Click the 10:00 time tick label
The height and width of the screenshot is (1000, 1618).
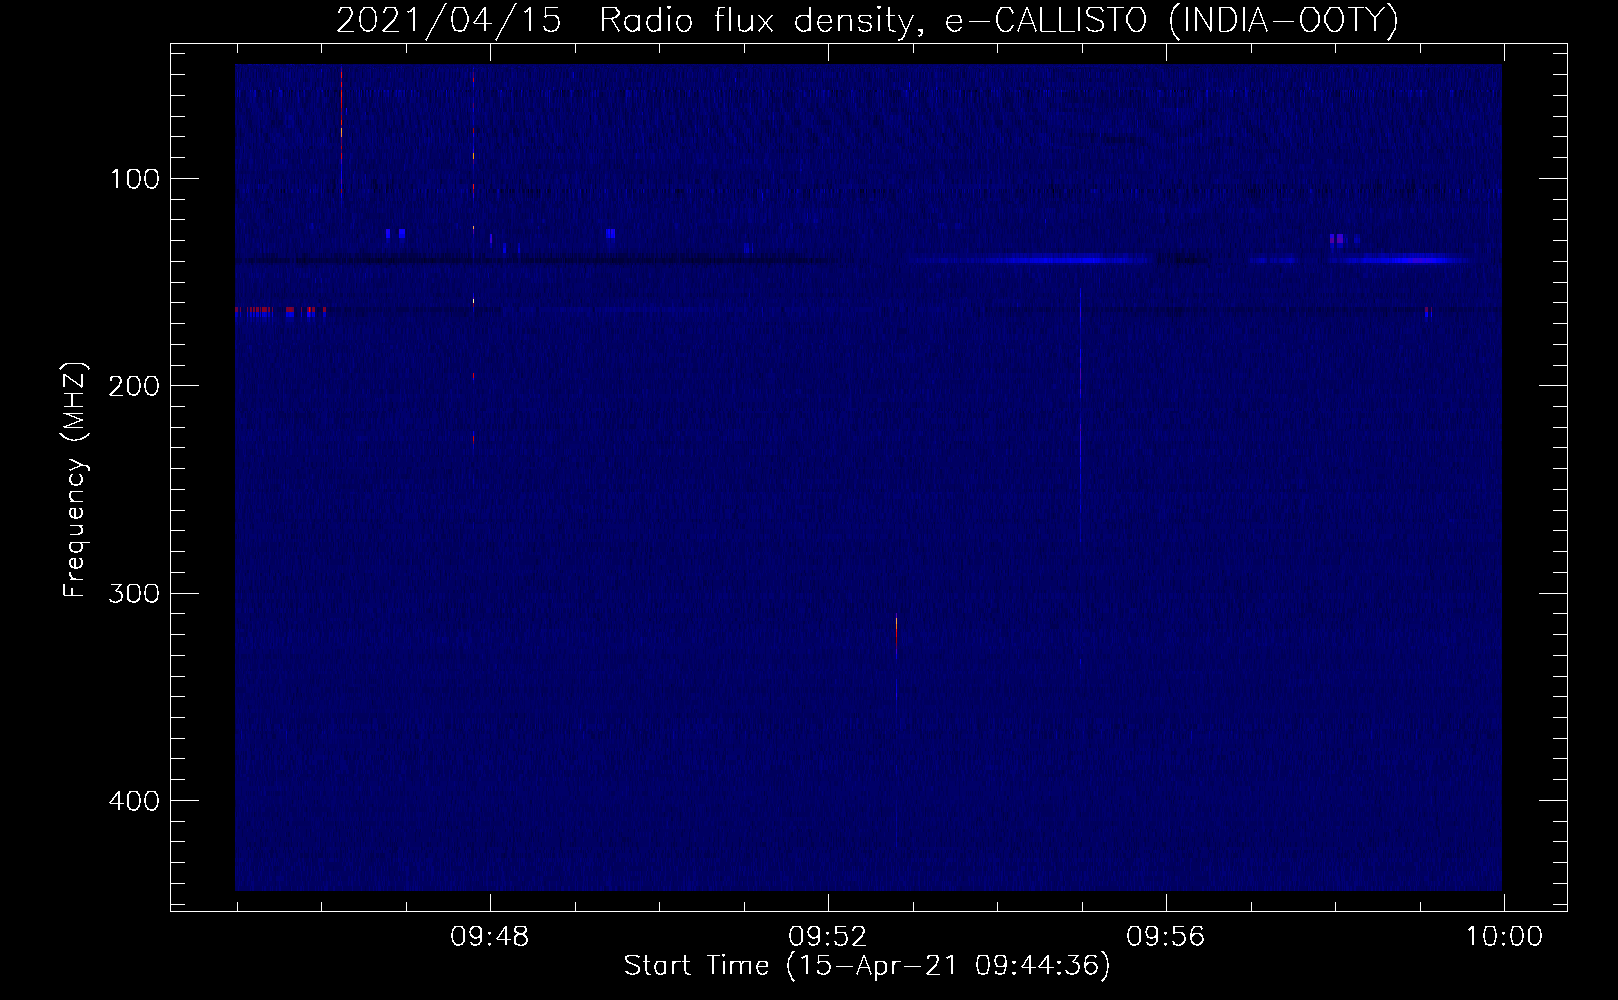[x=1504, y=937]
